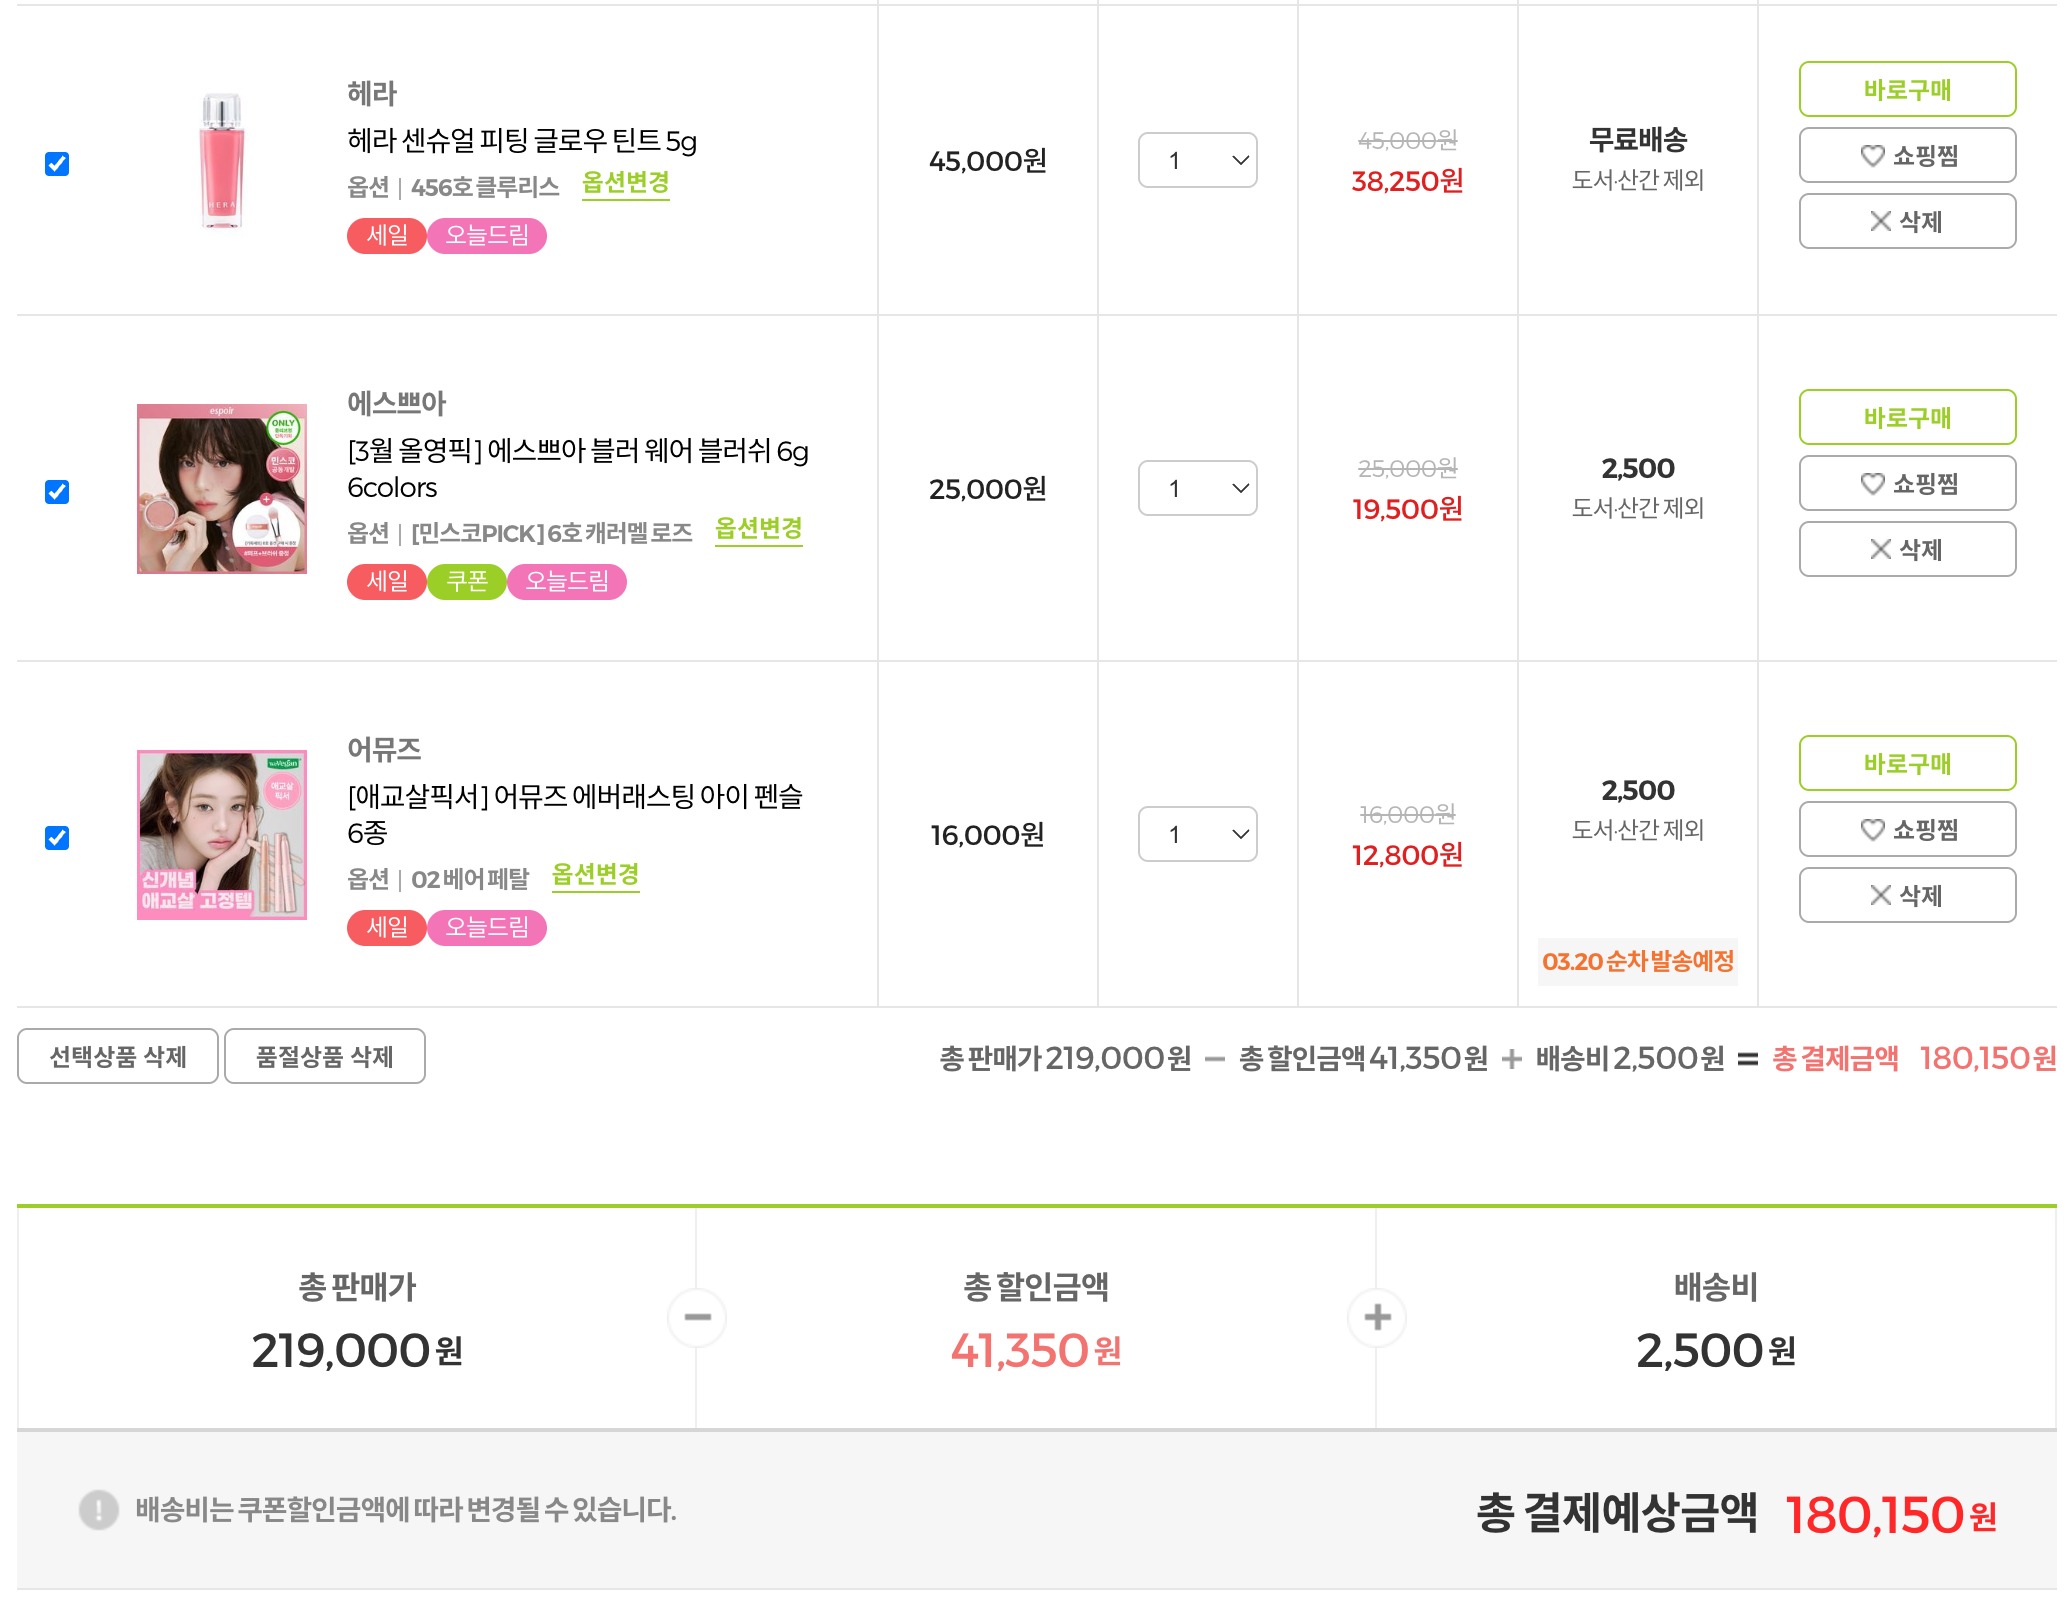Click heart 쇼핑찜 icon for 어뮤즈 pencil
Viewport: 2070px width, 1616px height.
pos(1872,830)
